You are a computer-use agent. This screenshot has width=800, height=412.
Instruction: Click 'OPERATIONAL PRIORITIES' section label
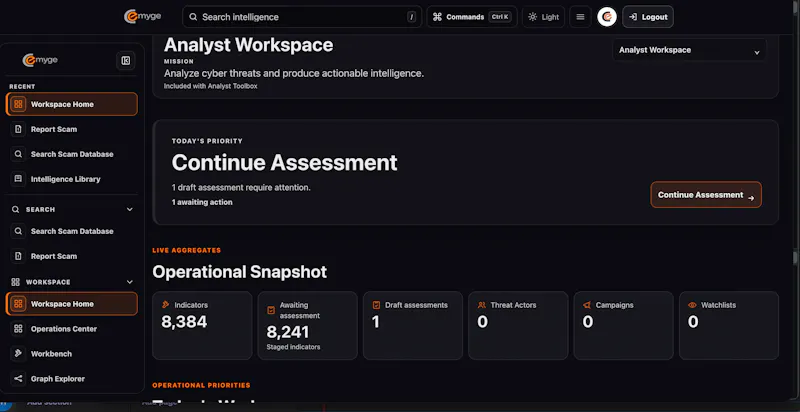[202, 385]
